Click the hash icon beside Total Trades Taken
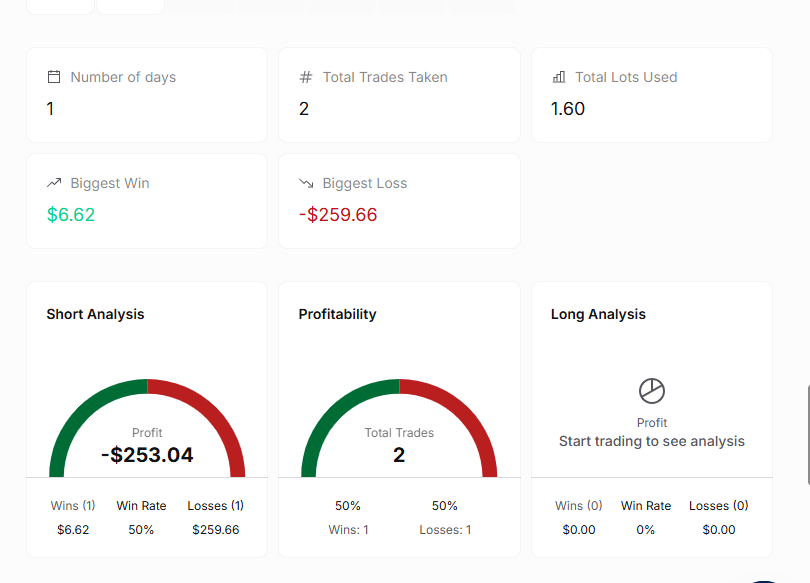Screen dimensions: 810x583 pyautogui.click(x=306, y=77)
